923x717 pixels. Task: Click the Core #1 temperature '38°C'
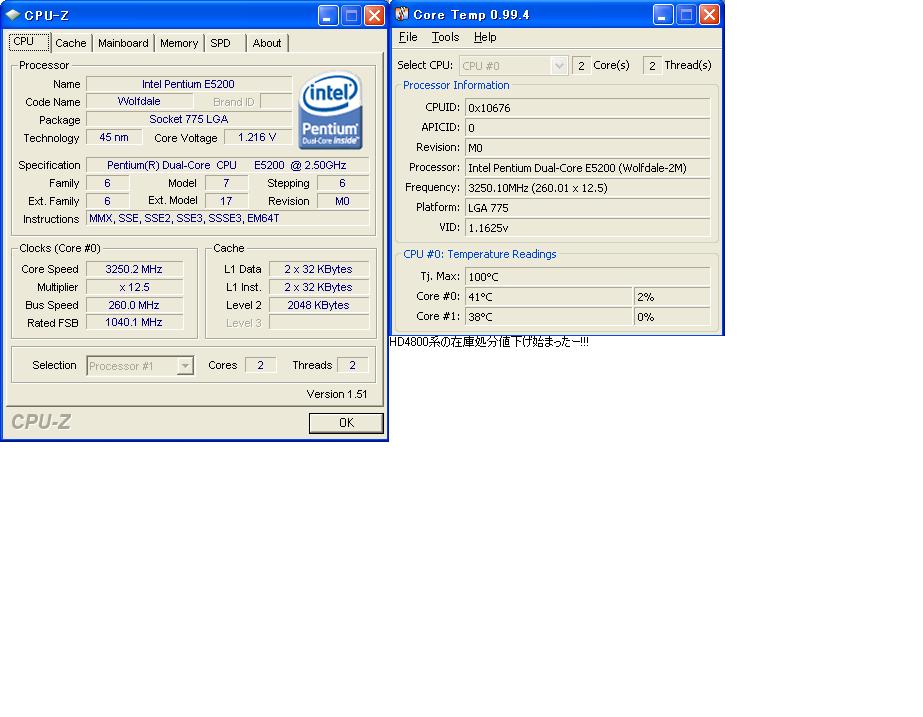[549, 317]
